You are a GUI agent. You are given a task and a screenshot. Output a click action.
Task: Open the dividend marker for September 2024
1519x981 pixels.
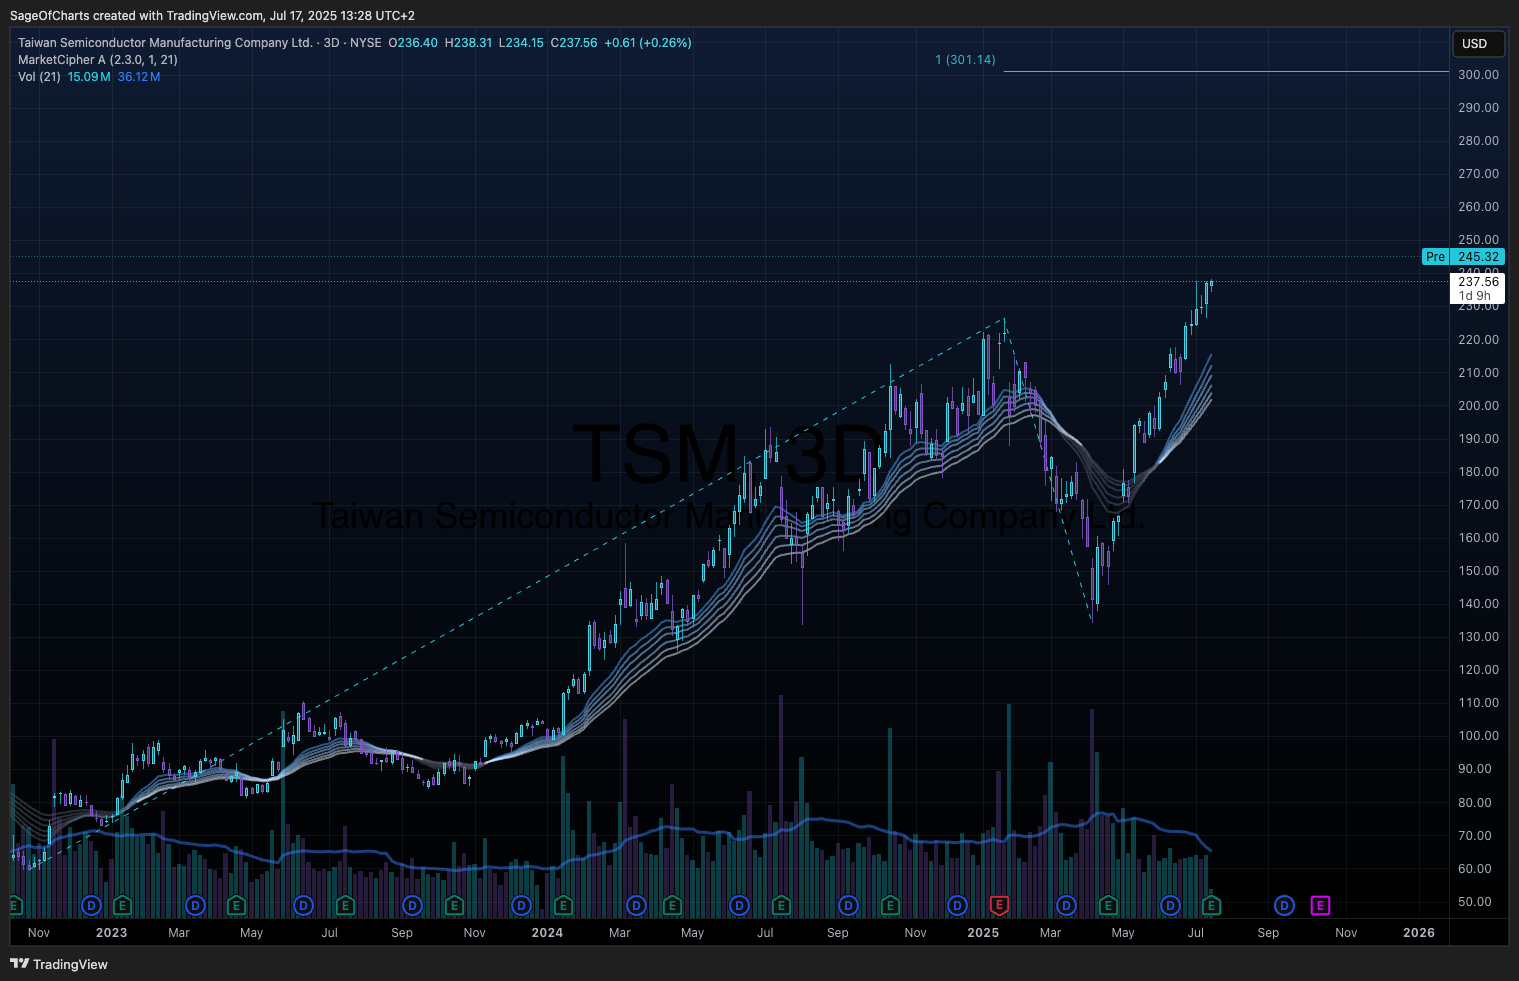[849, 906]
